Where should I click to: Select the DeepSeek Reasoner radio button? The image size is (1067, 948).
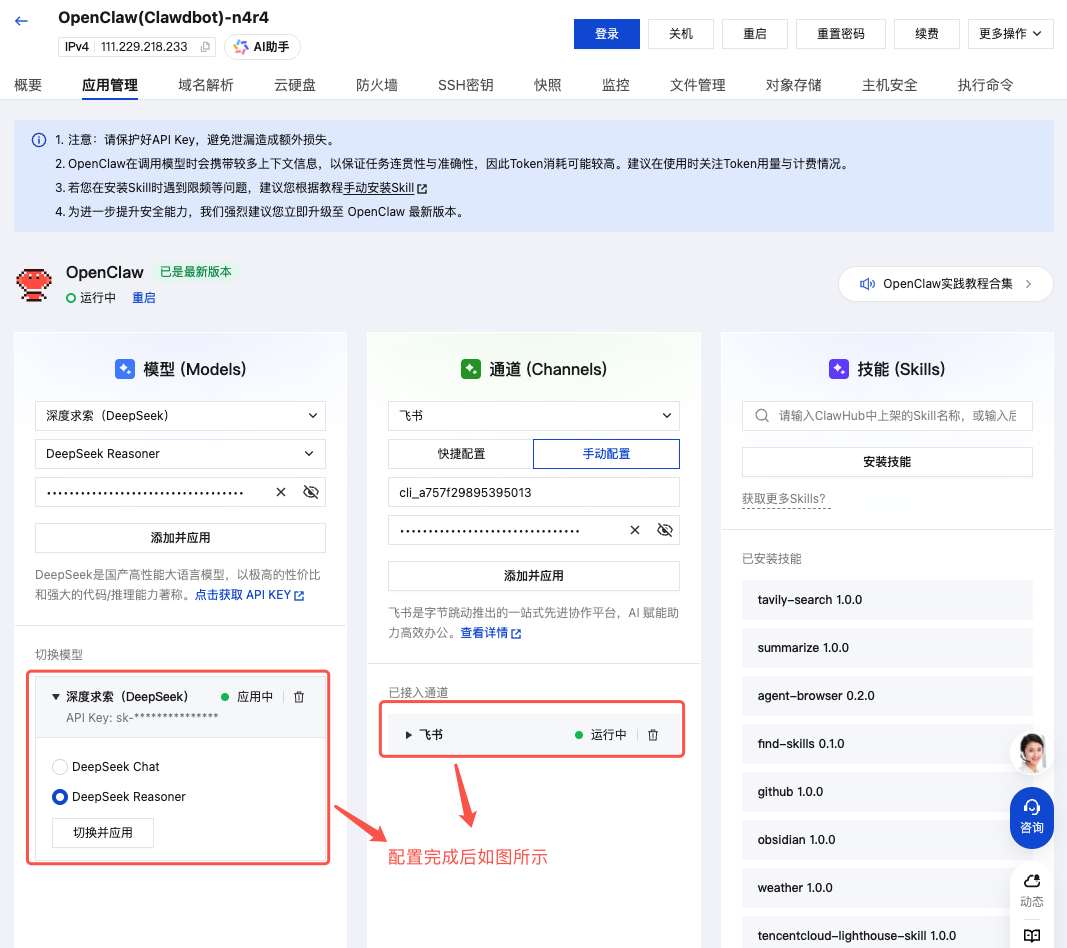coord(60,797)
